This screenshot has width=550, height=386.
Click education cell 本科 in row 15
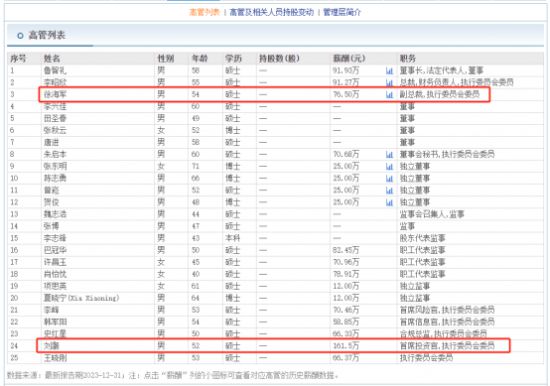[233, 238]
